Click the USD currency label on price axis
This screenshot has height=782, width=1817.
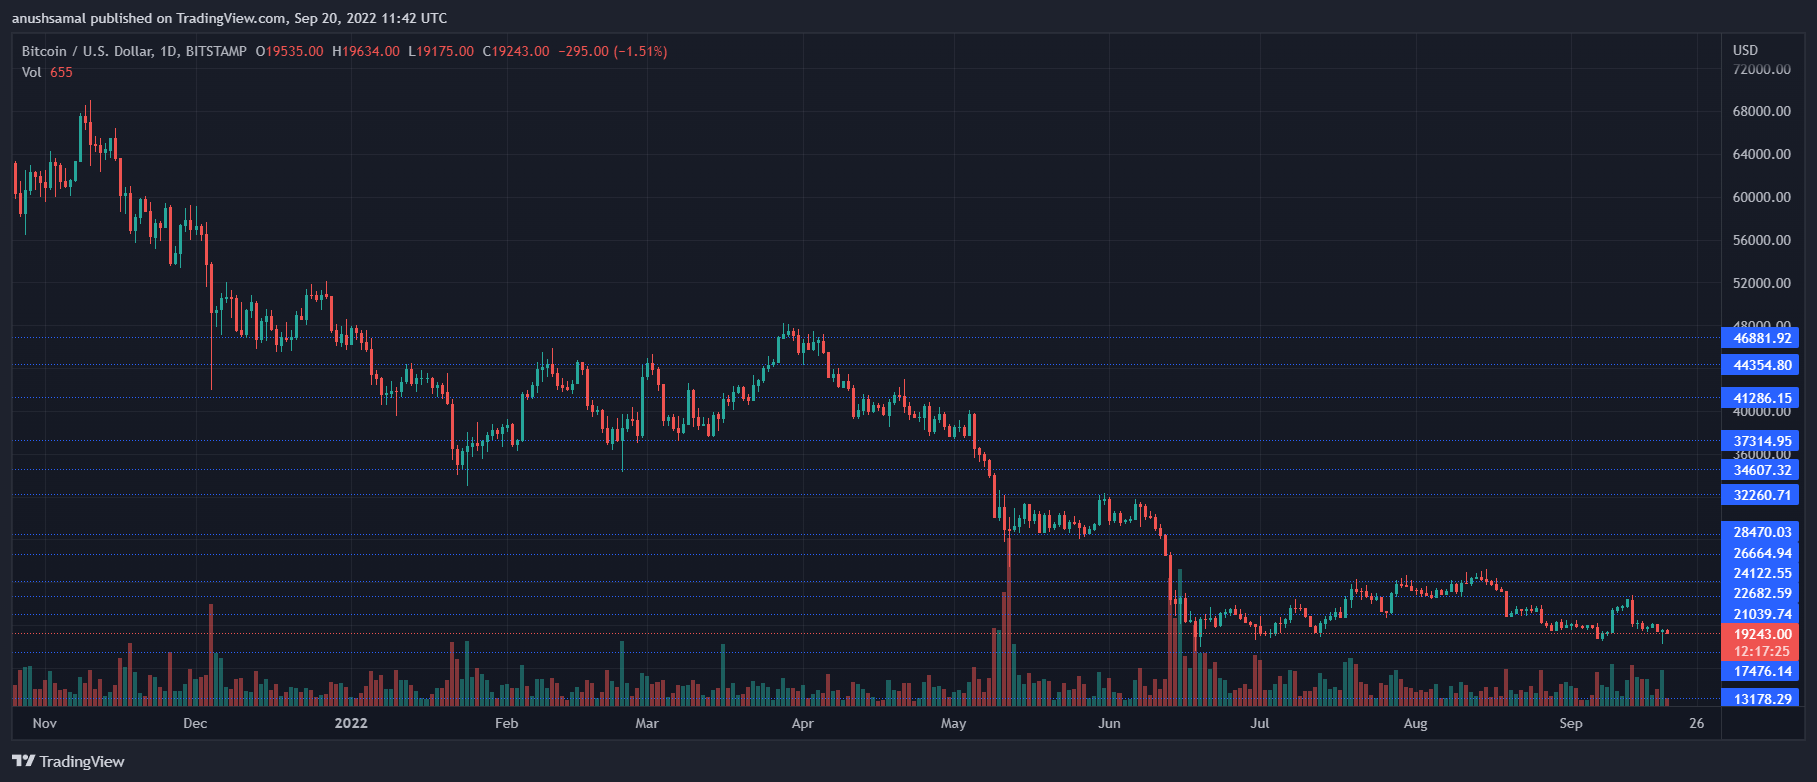(1745, 50)
